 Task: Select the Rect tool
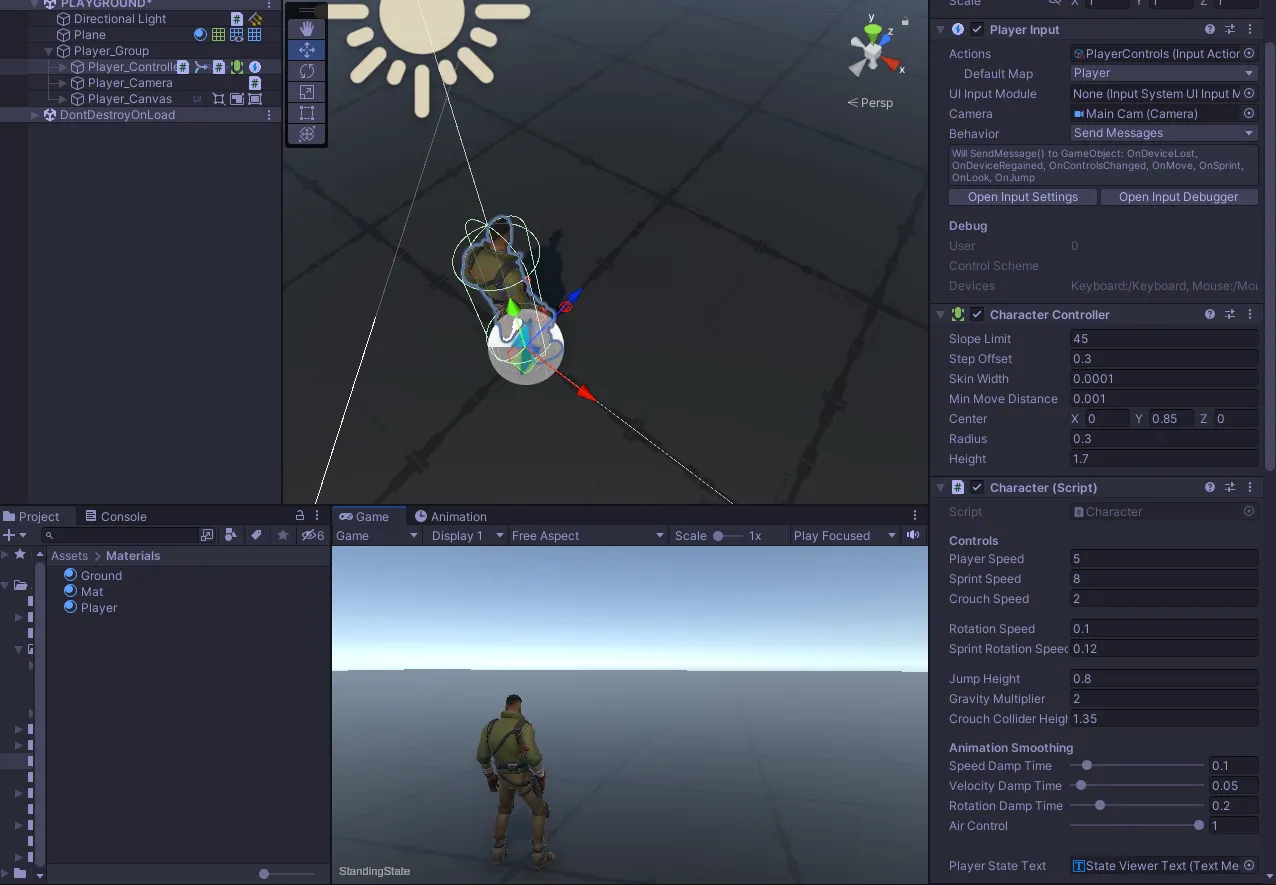(x=307, y=113)
